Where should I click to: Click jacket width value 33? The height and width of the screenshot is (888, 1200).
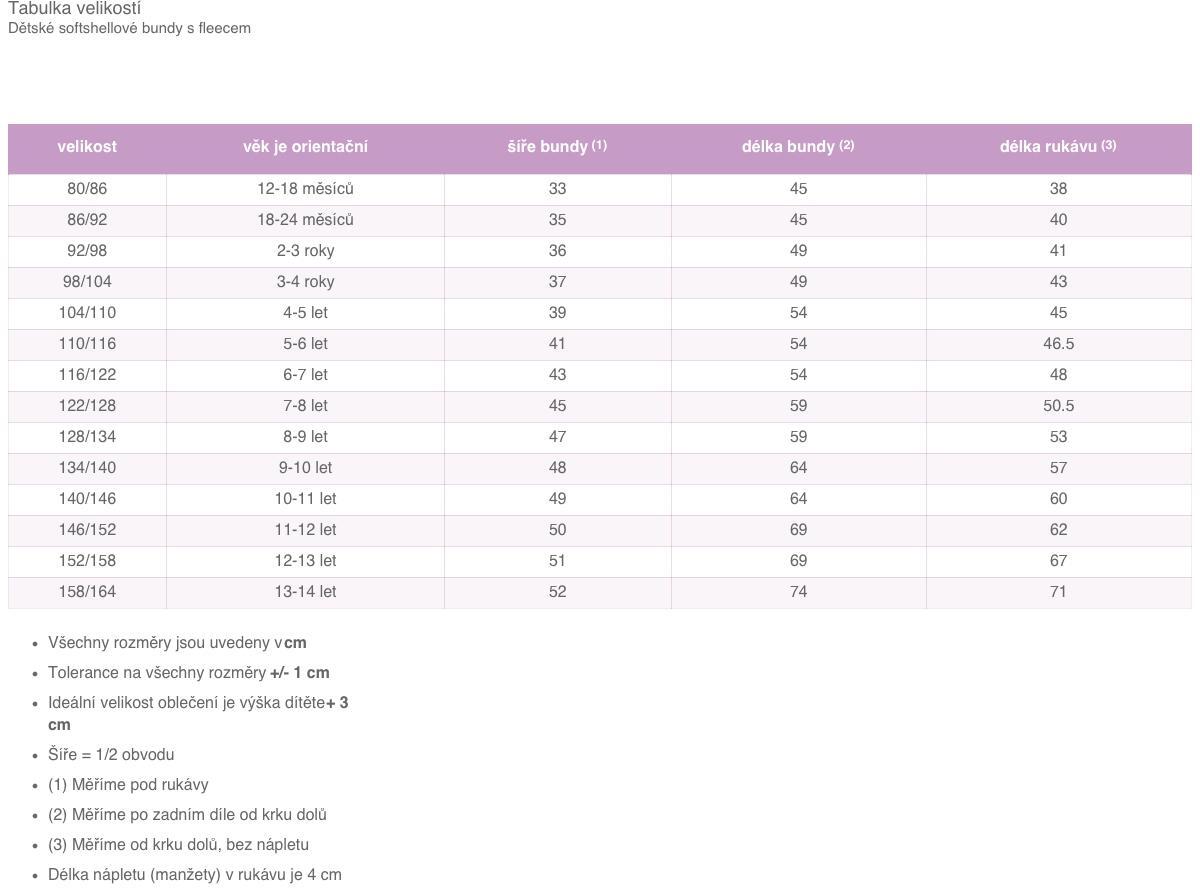pos(557,189)
